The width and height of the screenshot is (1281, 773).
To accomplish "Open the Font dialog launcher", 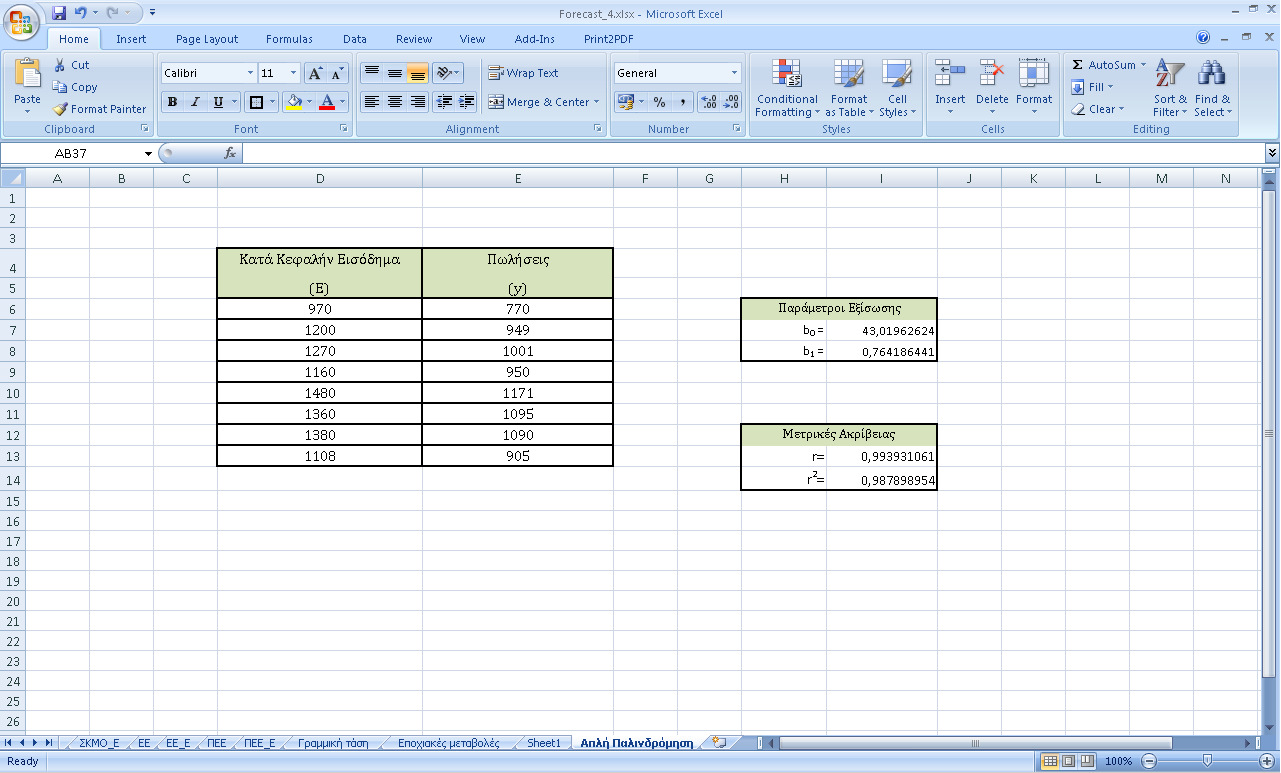I will 344,129.
